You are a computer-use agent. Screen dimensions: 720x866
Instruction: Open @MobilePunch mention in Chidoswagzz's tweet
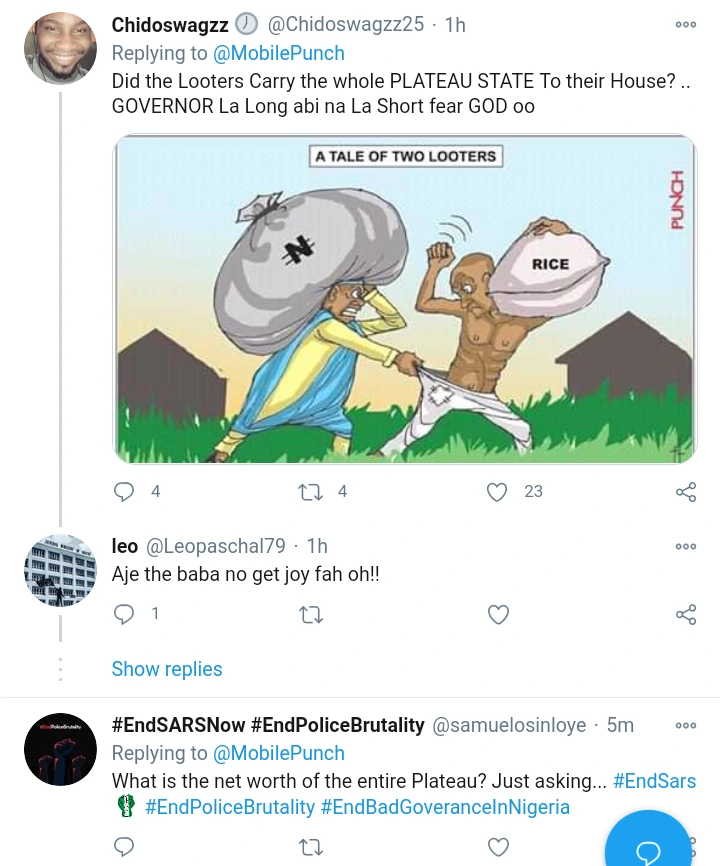click(x=279, y=53)
